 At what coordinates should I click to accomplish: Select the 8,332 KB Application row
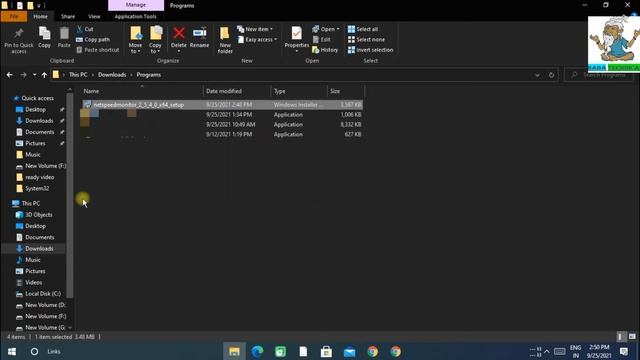tap(222, 124)
